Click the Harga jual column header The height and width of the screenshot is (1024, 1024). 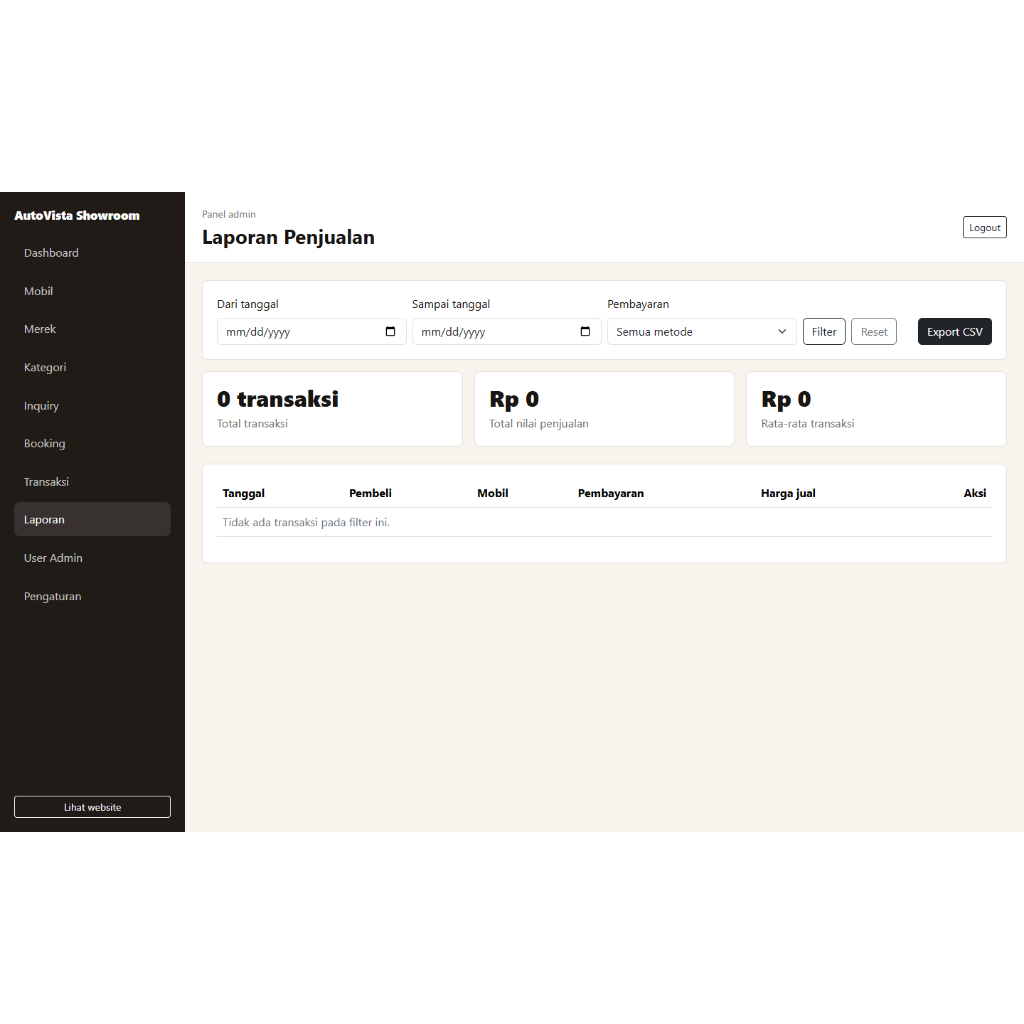click(788, 493)
